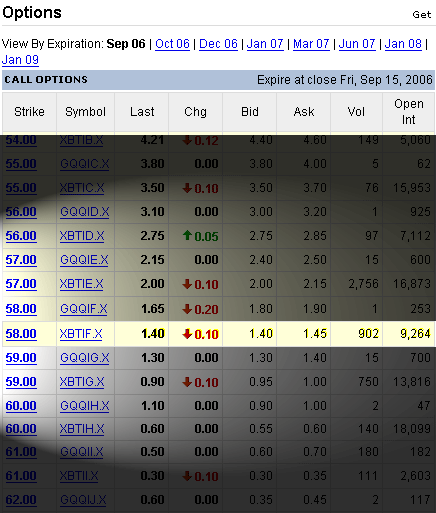Select the ask price 1.45
The height and width of the screenshot is (513, 436).
pyautogui.click(x=315, y=334)
